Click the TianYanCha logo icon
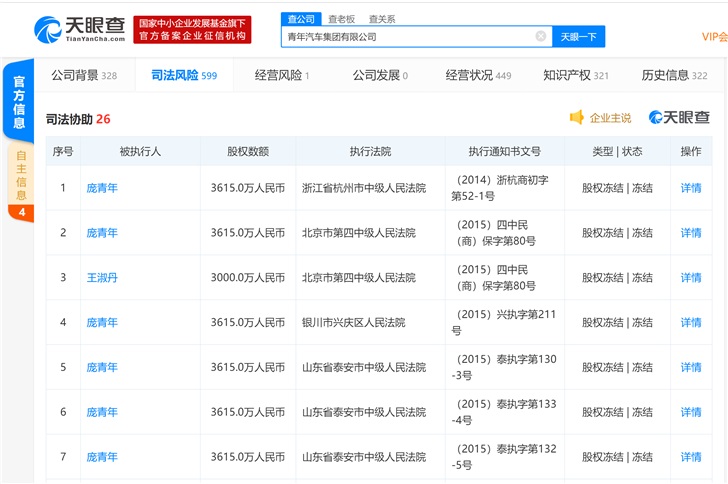This screenshot has width=728, height=484. 46,29
